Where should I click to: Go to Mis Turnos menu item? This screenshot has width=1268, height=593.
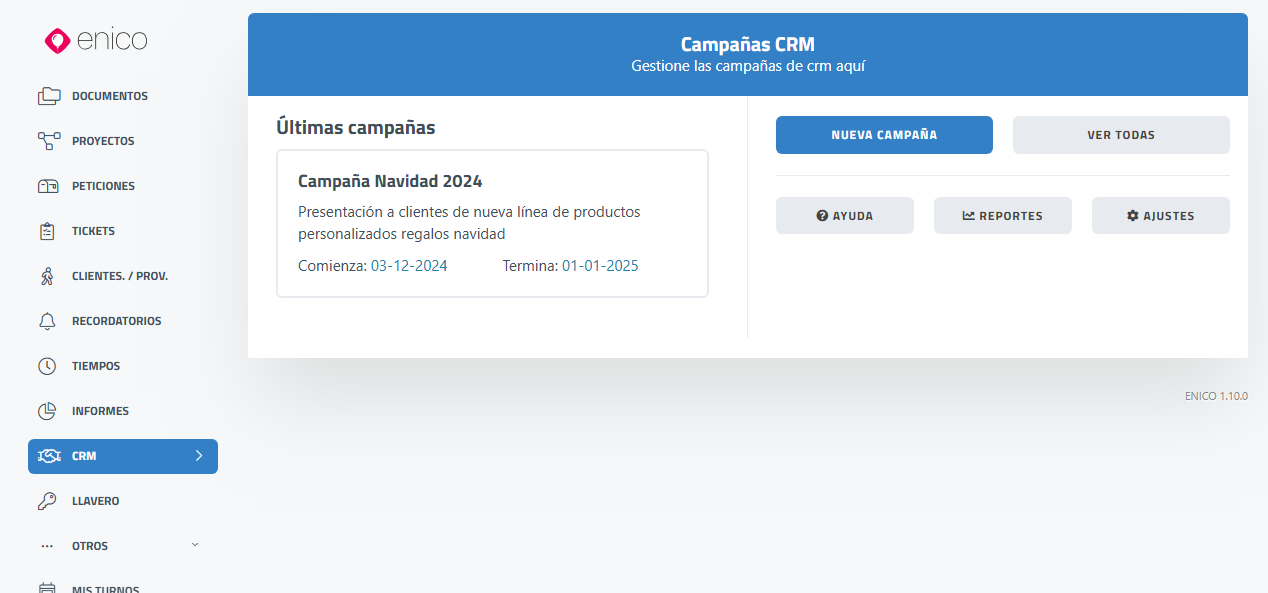(x=105, y=588)
